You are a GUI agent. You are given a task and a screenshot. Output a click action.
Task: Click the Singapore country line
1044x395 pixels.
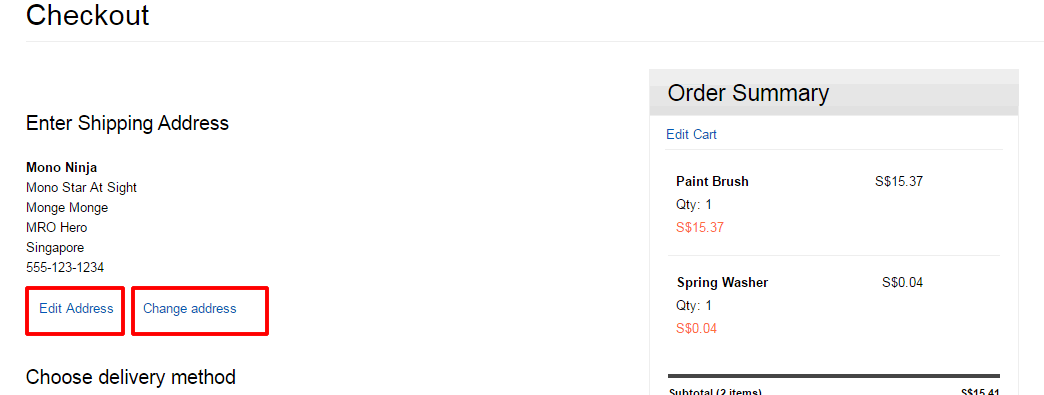point(55,248)
